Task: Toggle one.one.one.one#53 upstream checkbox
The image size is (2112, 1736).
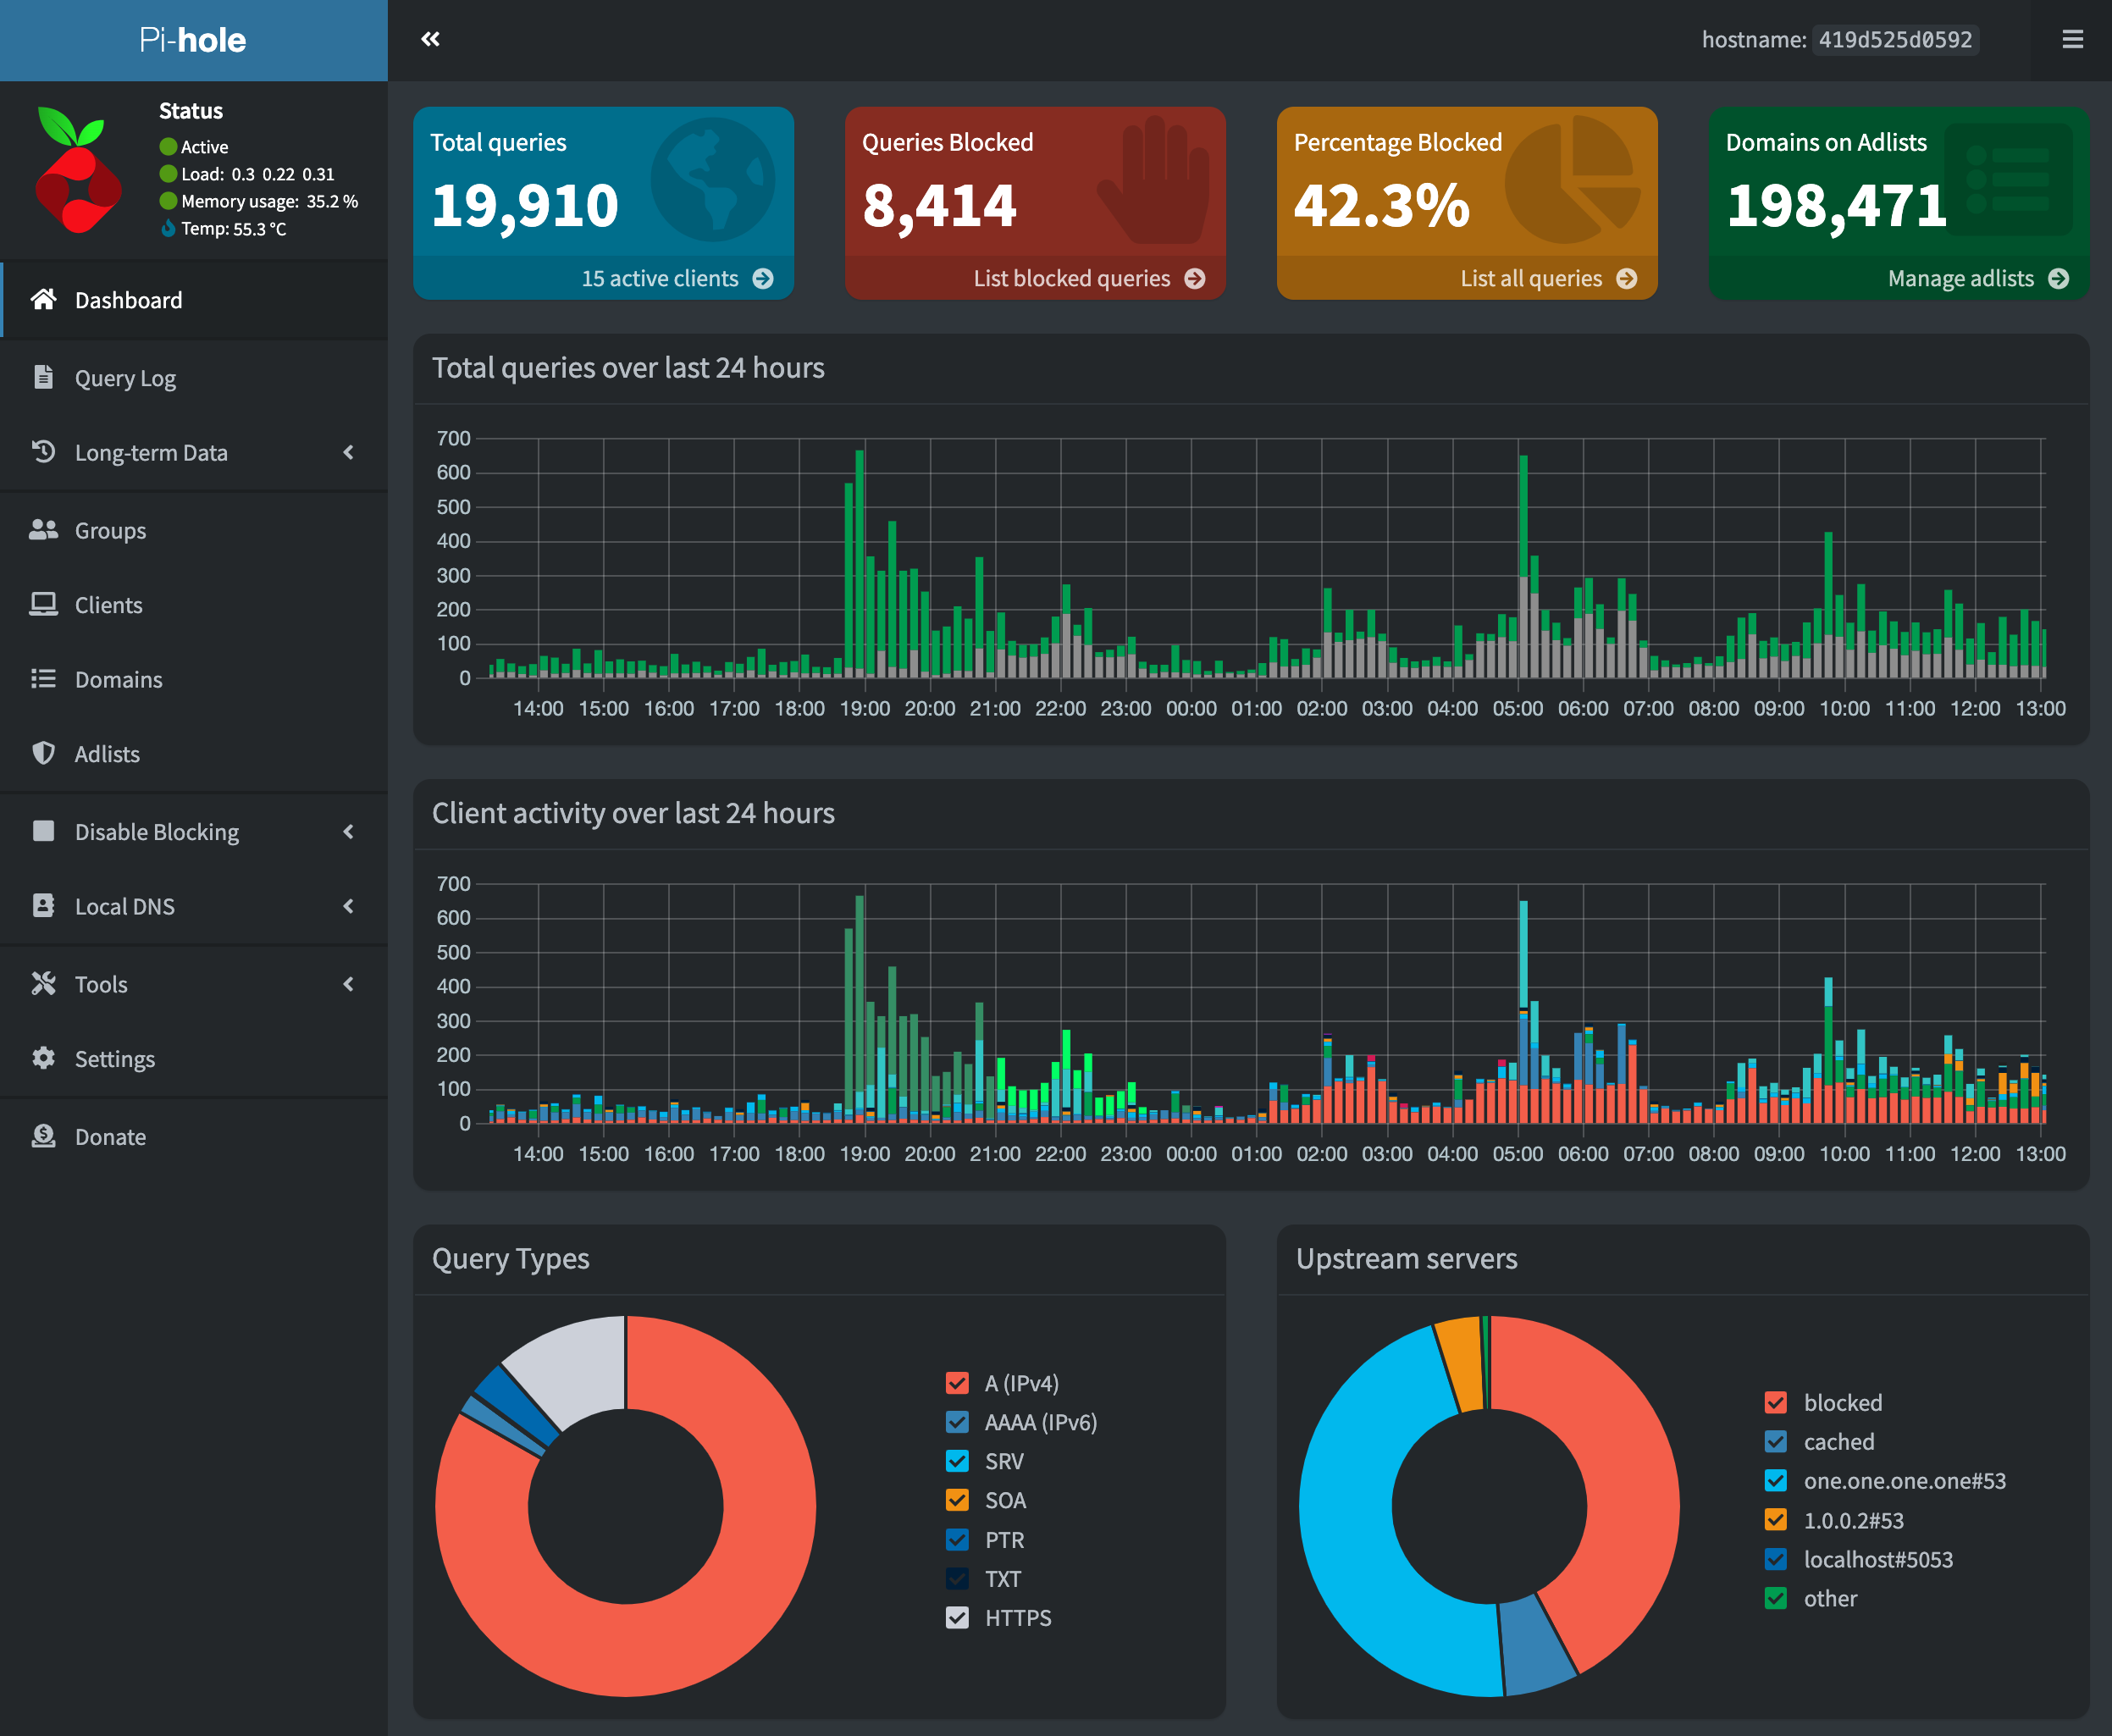Action: [1776, 1480]
